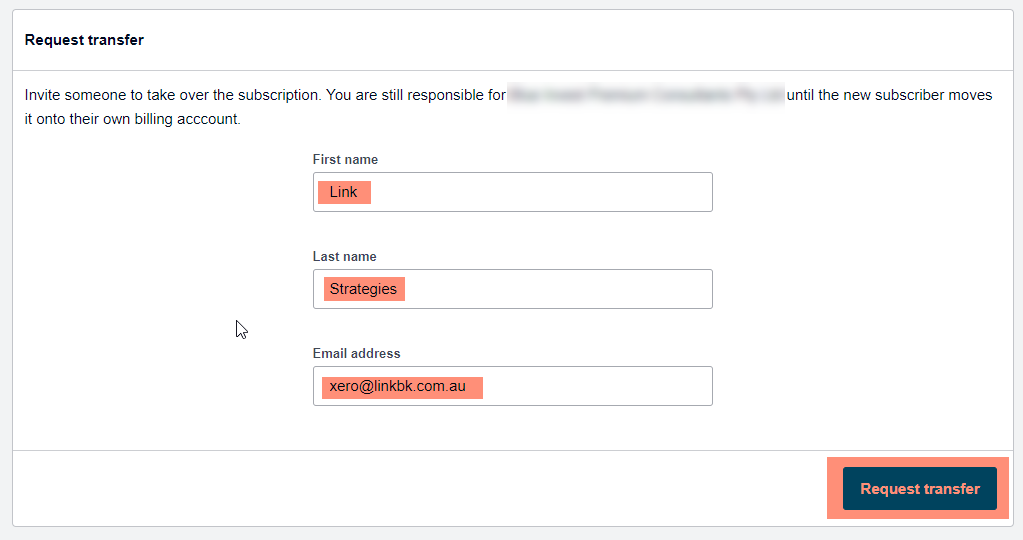Click the Last name label

click(x=344, y=256)
